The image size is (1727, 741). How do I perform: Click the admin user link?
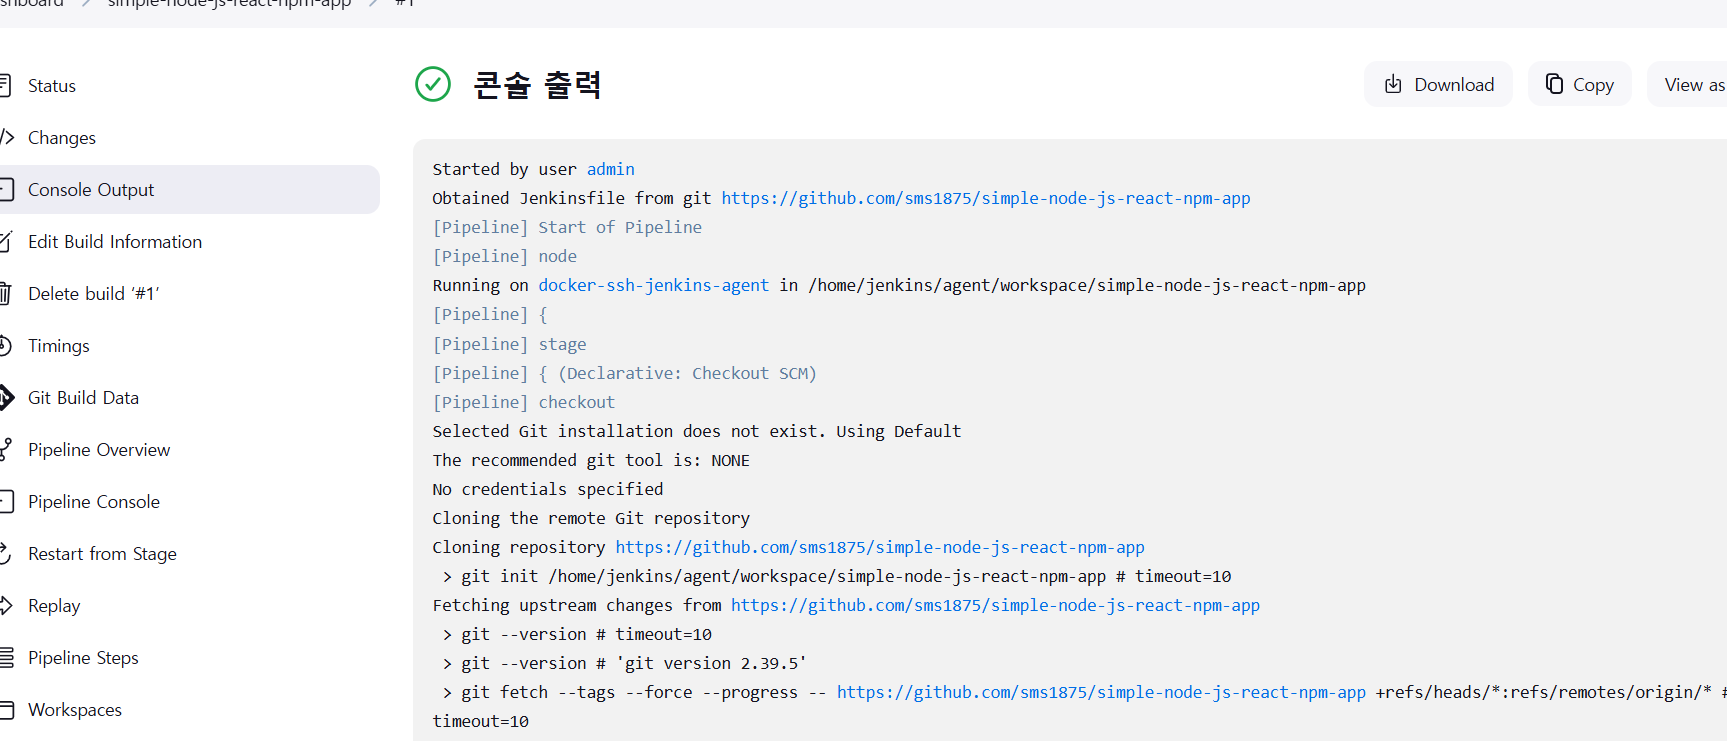point(610,169)
